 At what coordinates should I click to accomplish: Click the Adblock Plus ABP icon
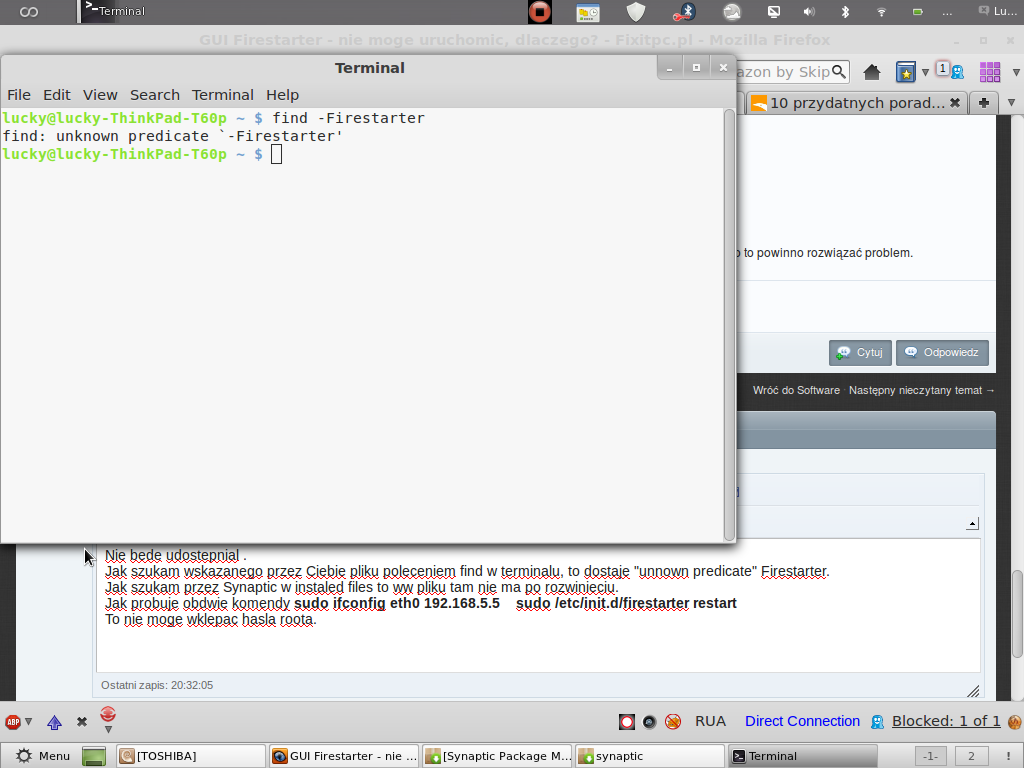coord(13,722)
